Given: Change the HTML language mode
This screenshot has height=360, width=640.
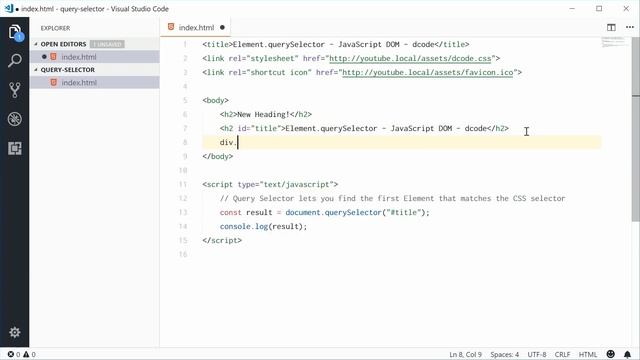Looking at the screenshot, I should pyautogui.click(x=588, y=354).
